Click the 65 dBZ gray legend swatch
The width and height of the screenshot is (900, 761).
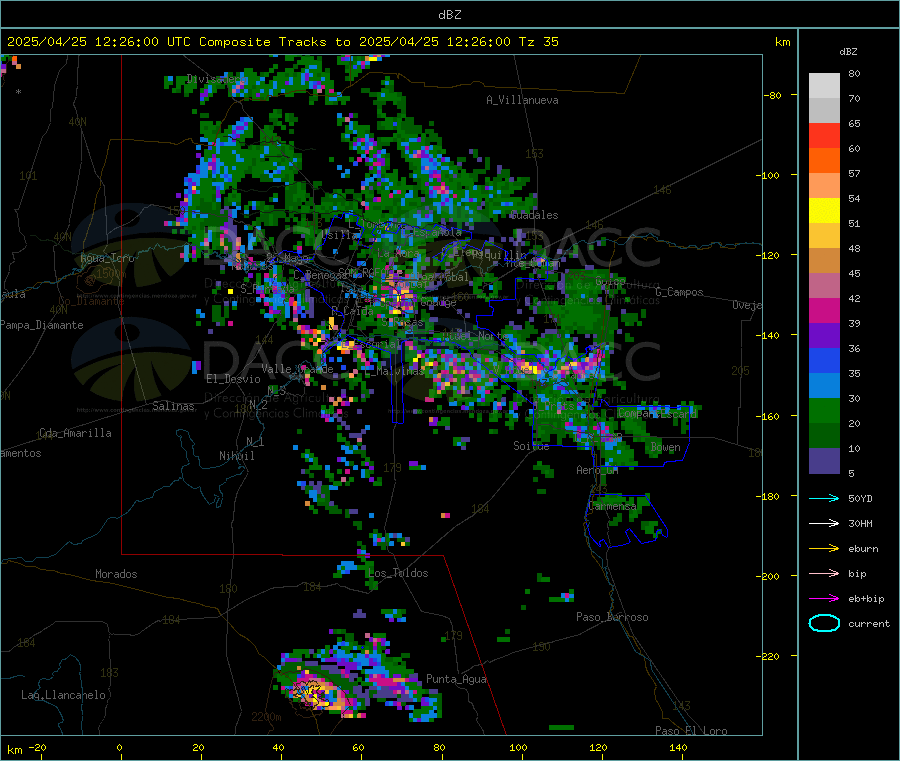(x=824, y=111)
